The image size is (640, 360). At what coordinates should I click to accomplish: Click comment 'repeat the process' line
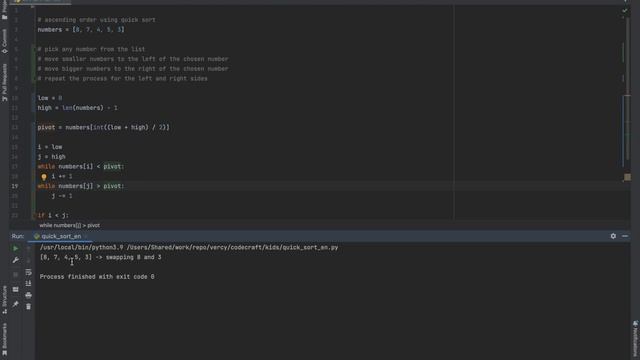122,79
